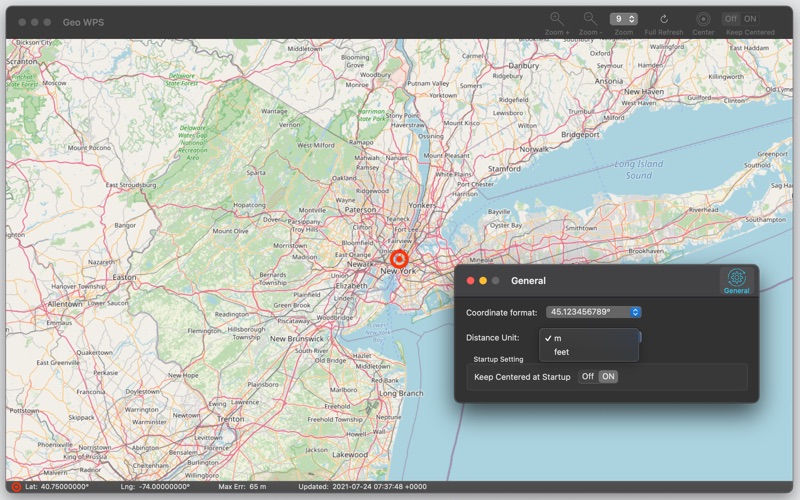Click the Yonkers label on the map
800x500 pixels.
pyautogui.click(x=422, y=205)
